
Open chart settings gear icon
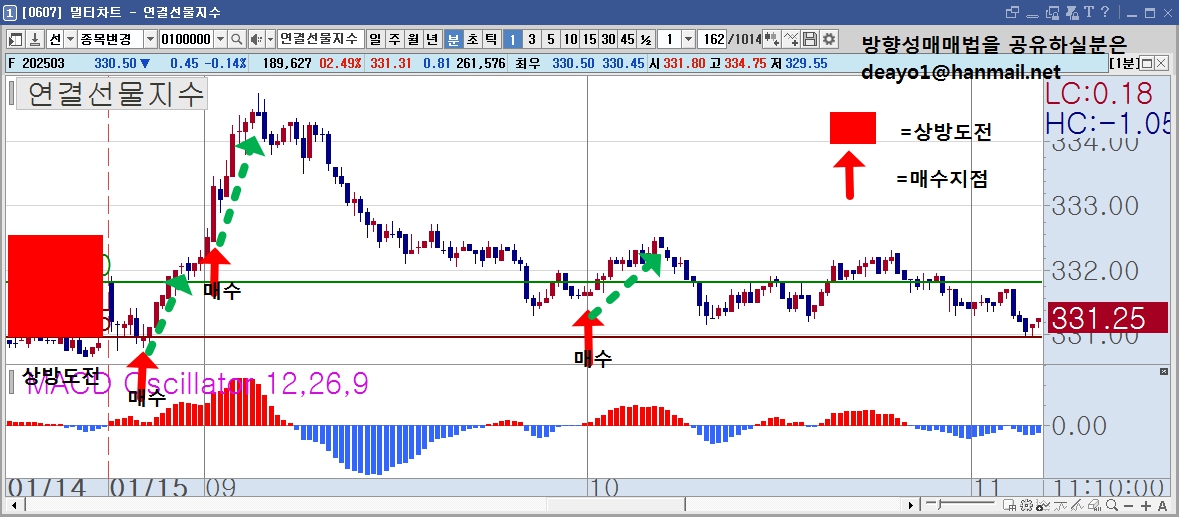click(829, 39)
